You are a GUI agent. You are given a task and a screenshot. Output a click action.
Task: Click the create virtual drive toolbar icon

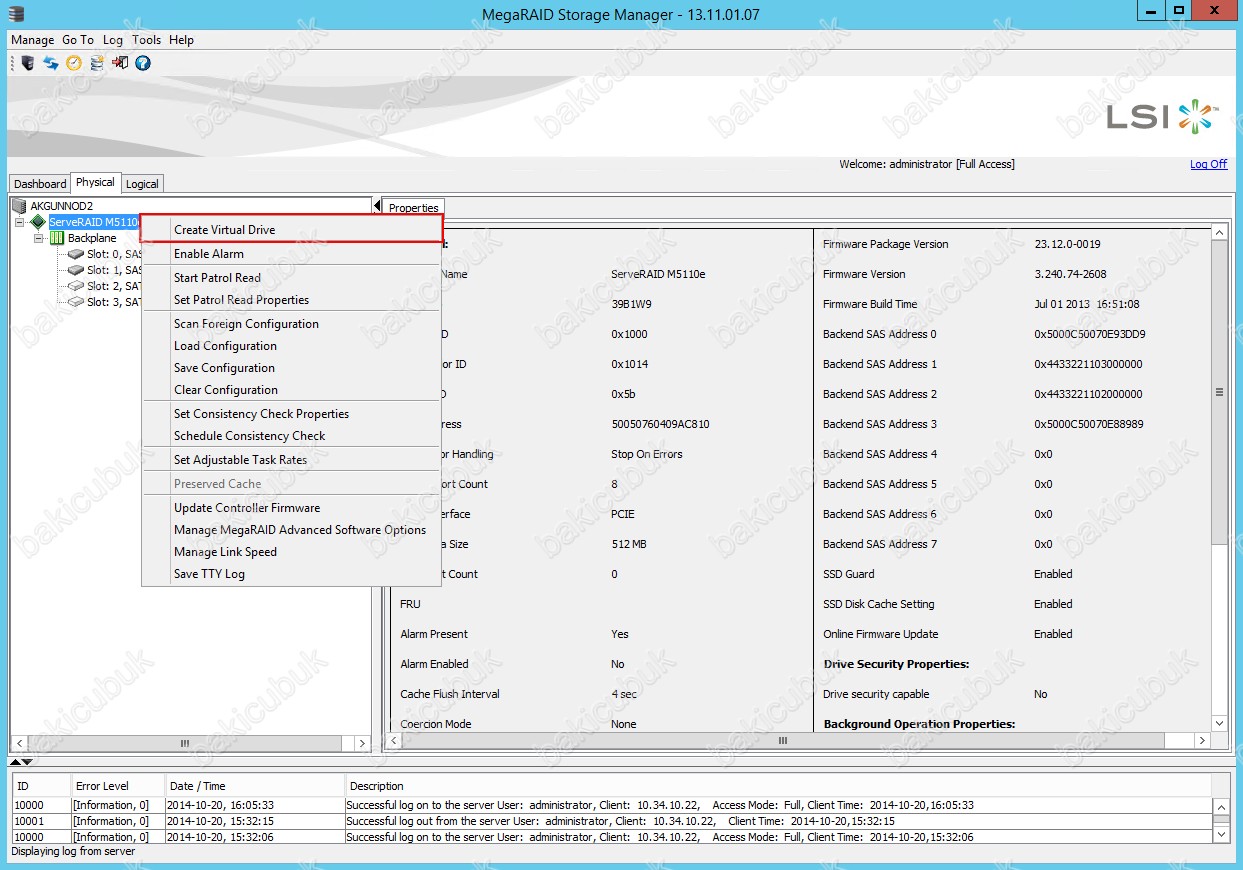click(x=97, y=63)
